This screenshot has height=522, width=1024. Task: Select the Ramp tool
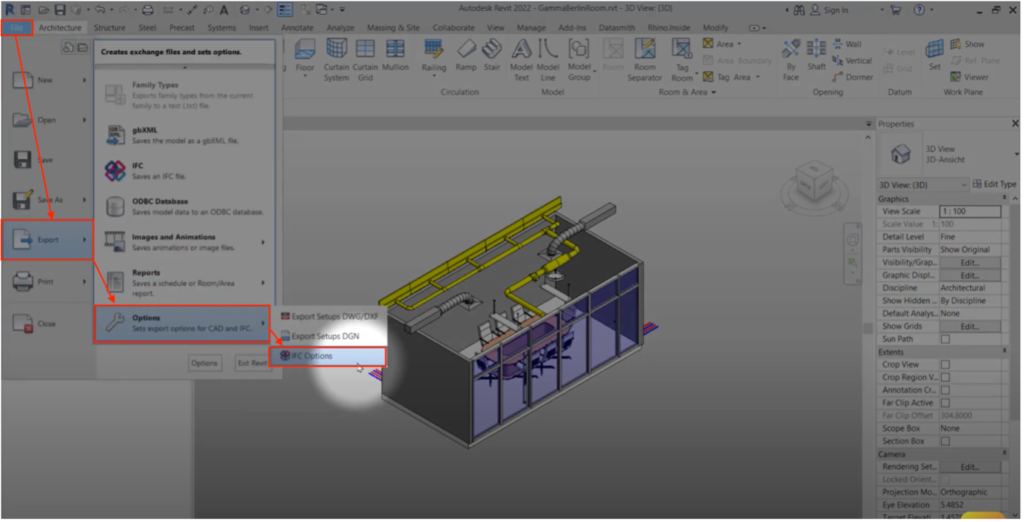[x=466, y=57]
